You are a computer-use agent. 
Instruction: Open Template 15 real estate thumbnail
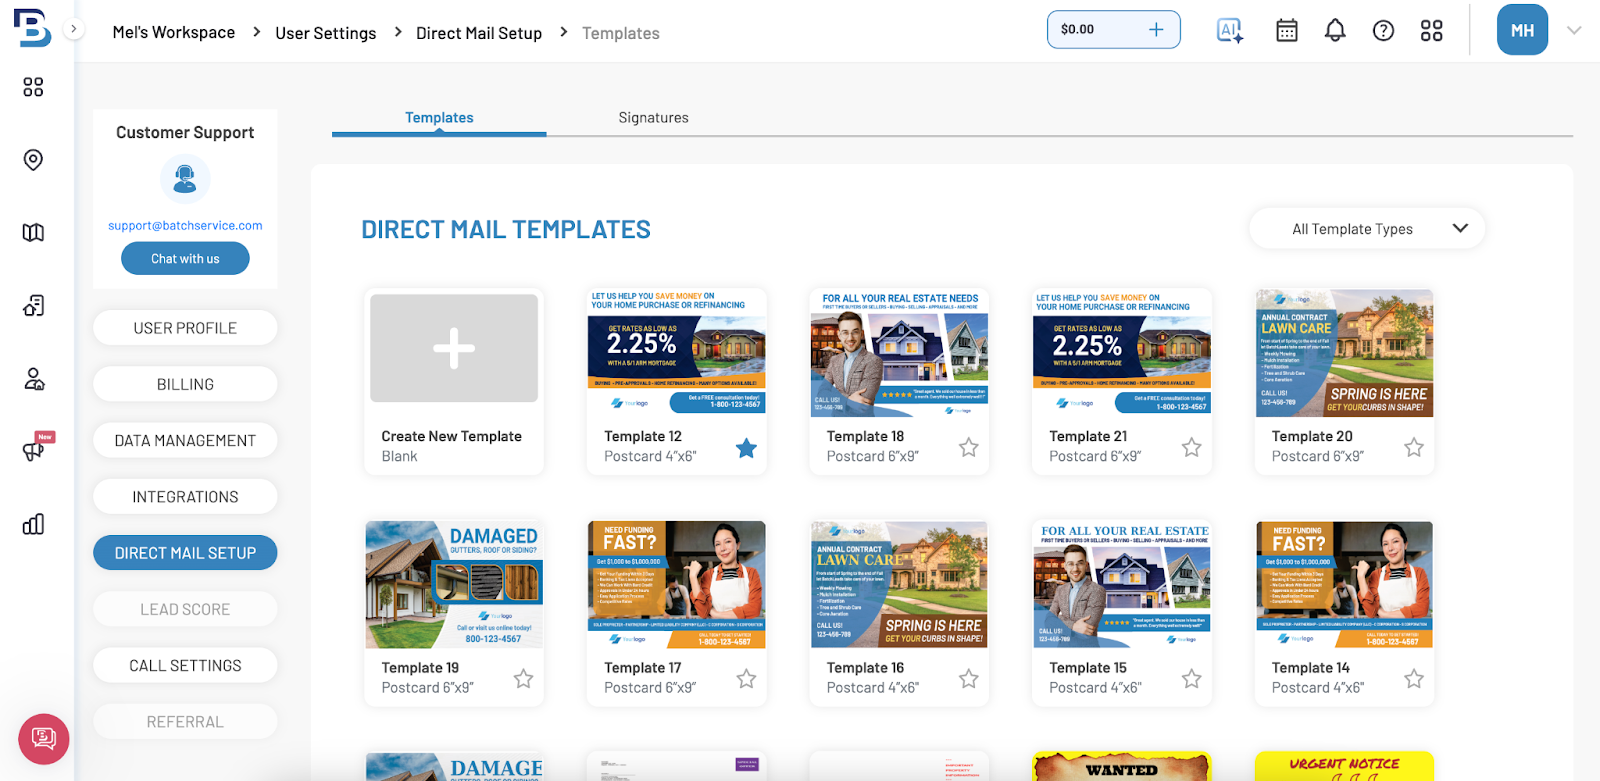pyautogui.click(x=1122, y=584)
